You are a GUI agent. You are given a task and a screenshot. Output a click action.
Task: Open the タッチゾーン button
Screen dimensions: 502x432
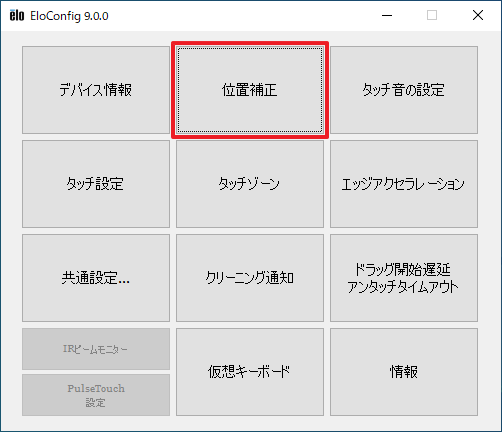250,184
